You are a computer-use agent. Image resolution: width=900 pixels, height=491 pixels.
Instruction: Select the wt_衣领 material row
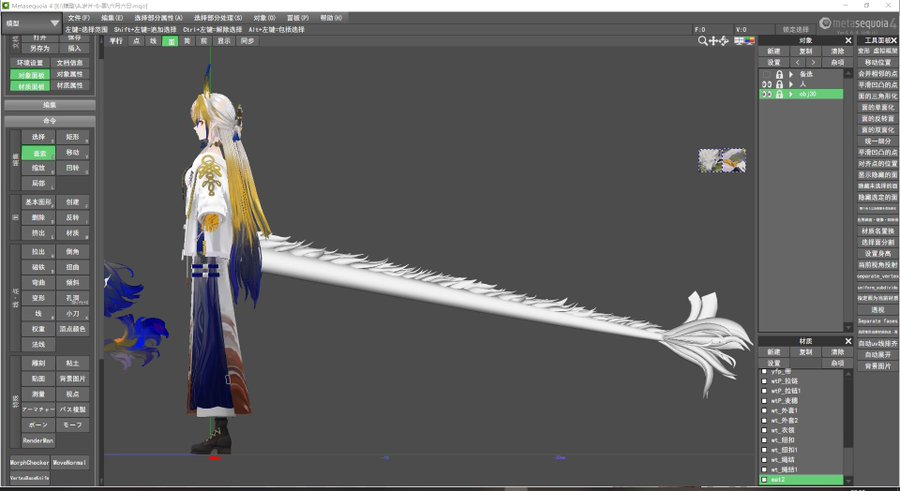(802, 430)
